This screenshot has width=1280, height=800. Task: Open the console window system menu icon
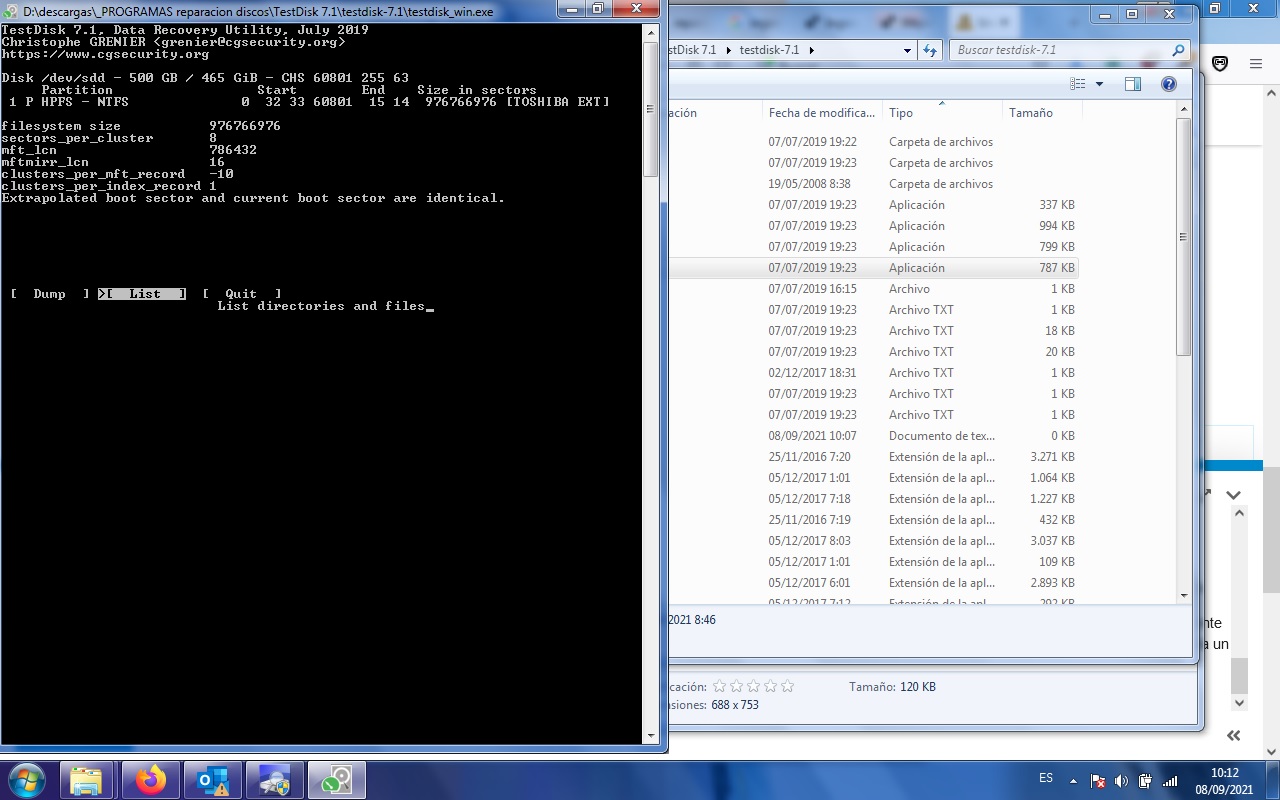click(x=11, y=10)
